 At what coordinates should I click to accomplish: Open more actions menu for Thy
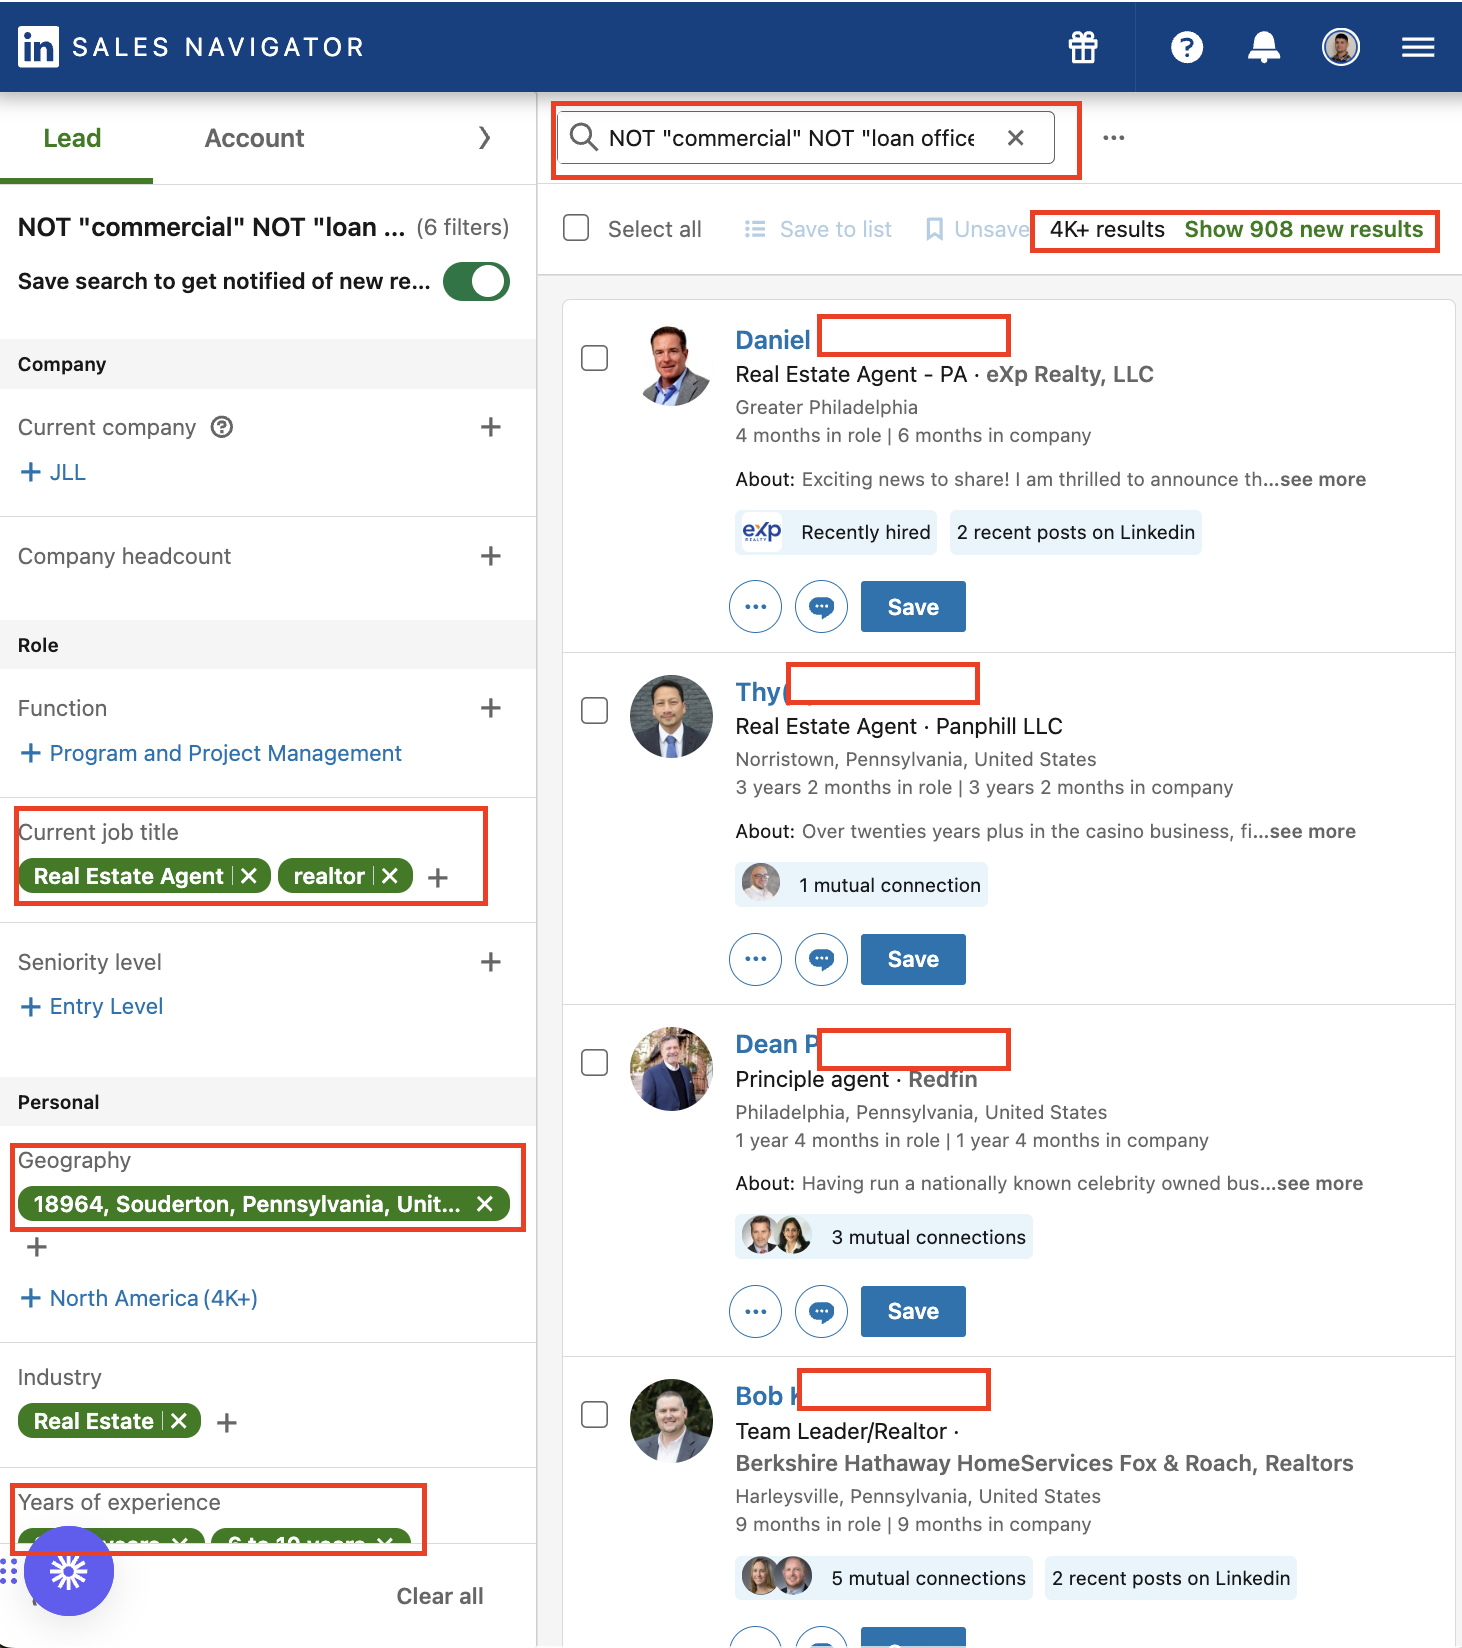[x=756, y=959]
